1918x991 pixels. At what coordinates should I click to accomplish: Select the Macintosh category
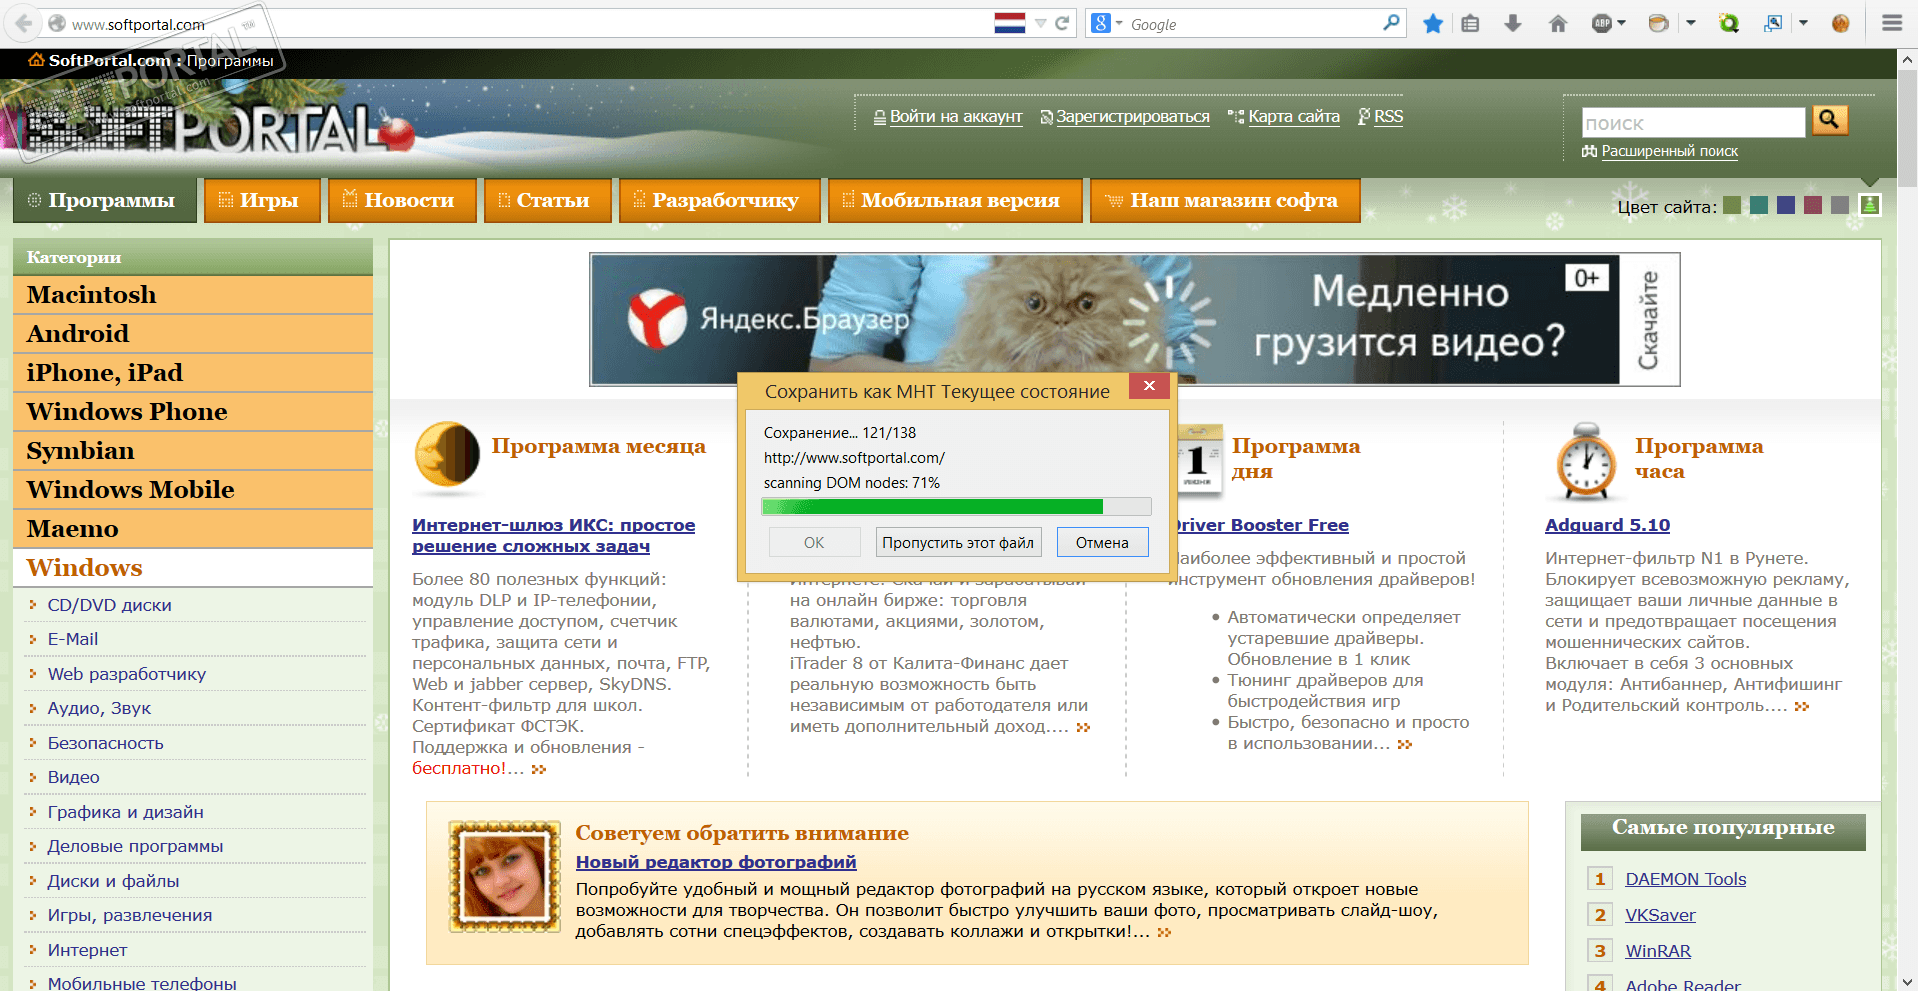click(x=193, y=295)
